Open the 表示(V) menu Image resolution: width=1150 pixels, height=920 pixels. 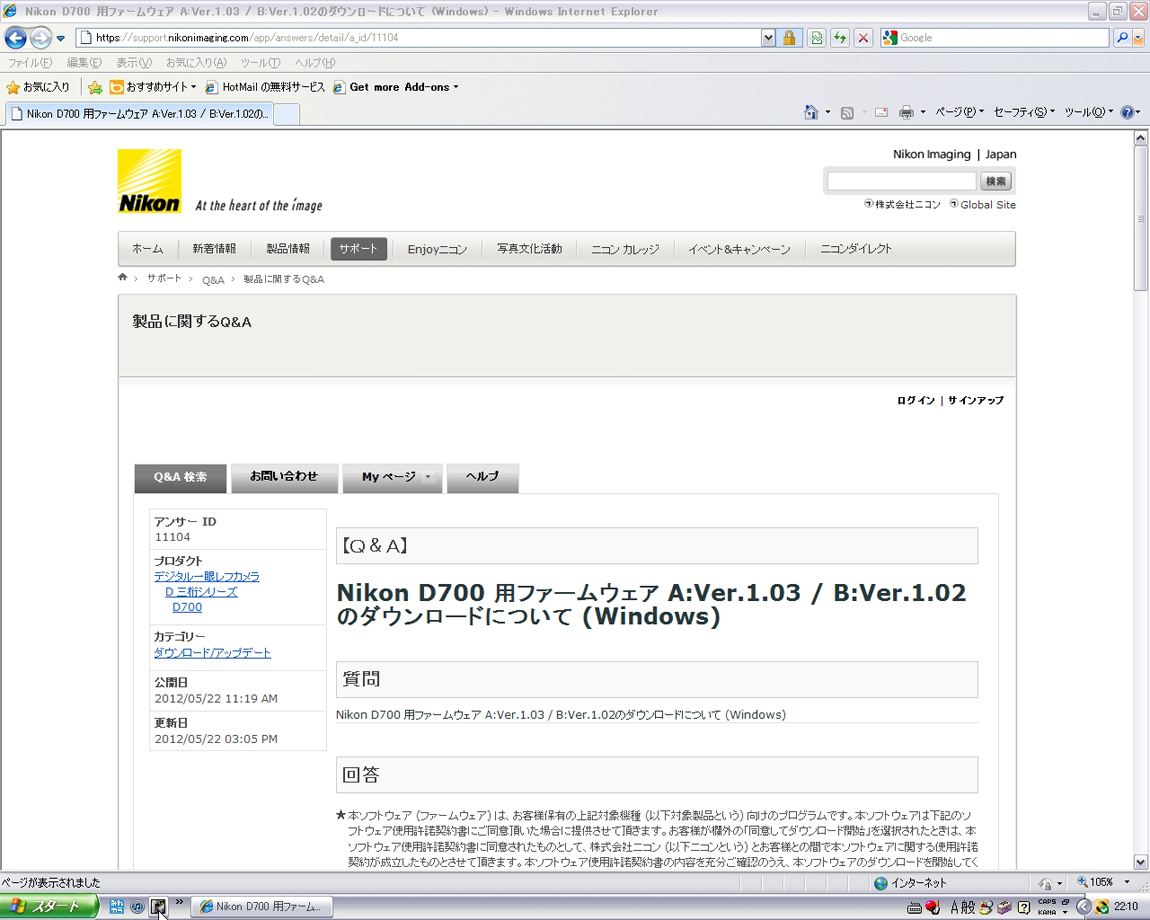point(133,63)
